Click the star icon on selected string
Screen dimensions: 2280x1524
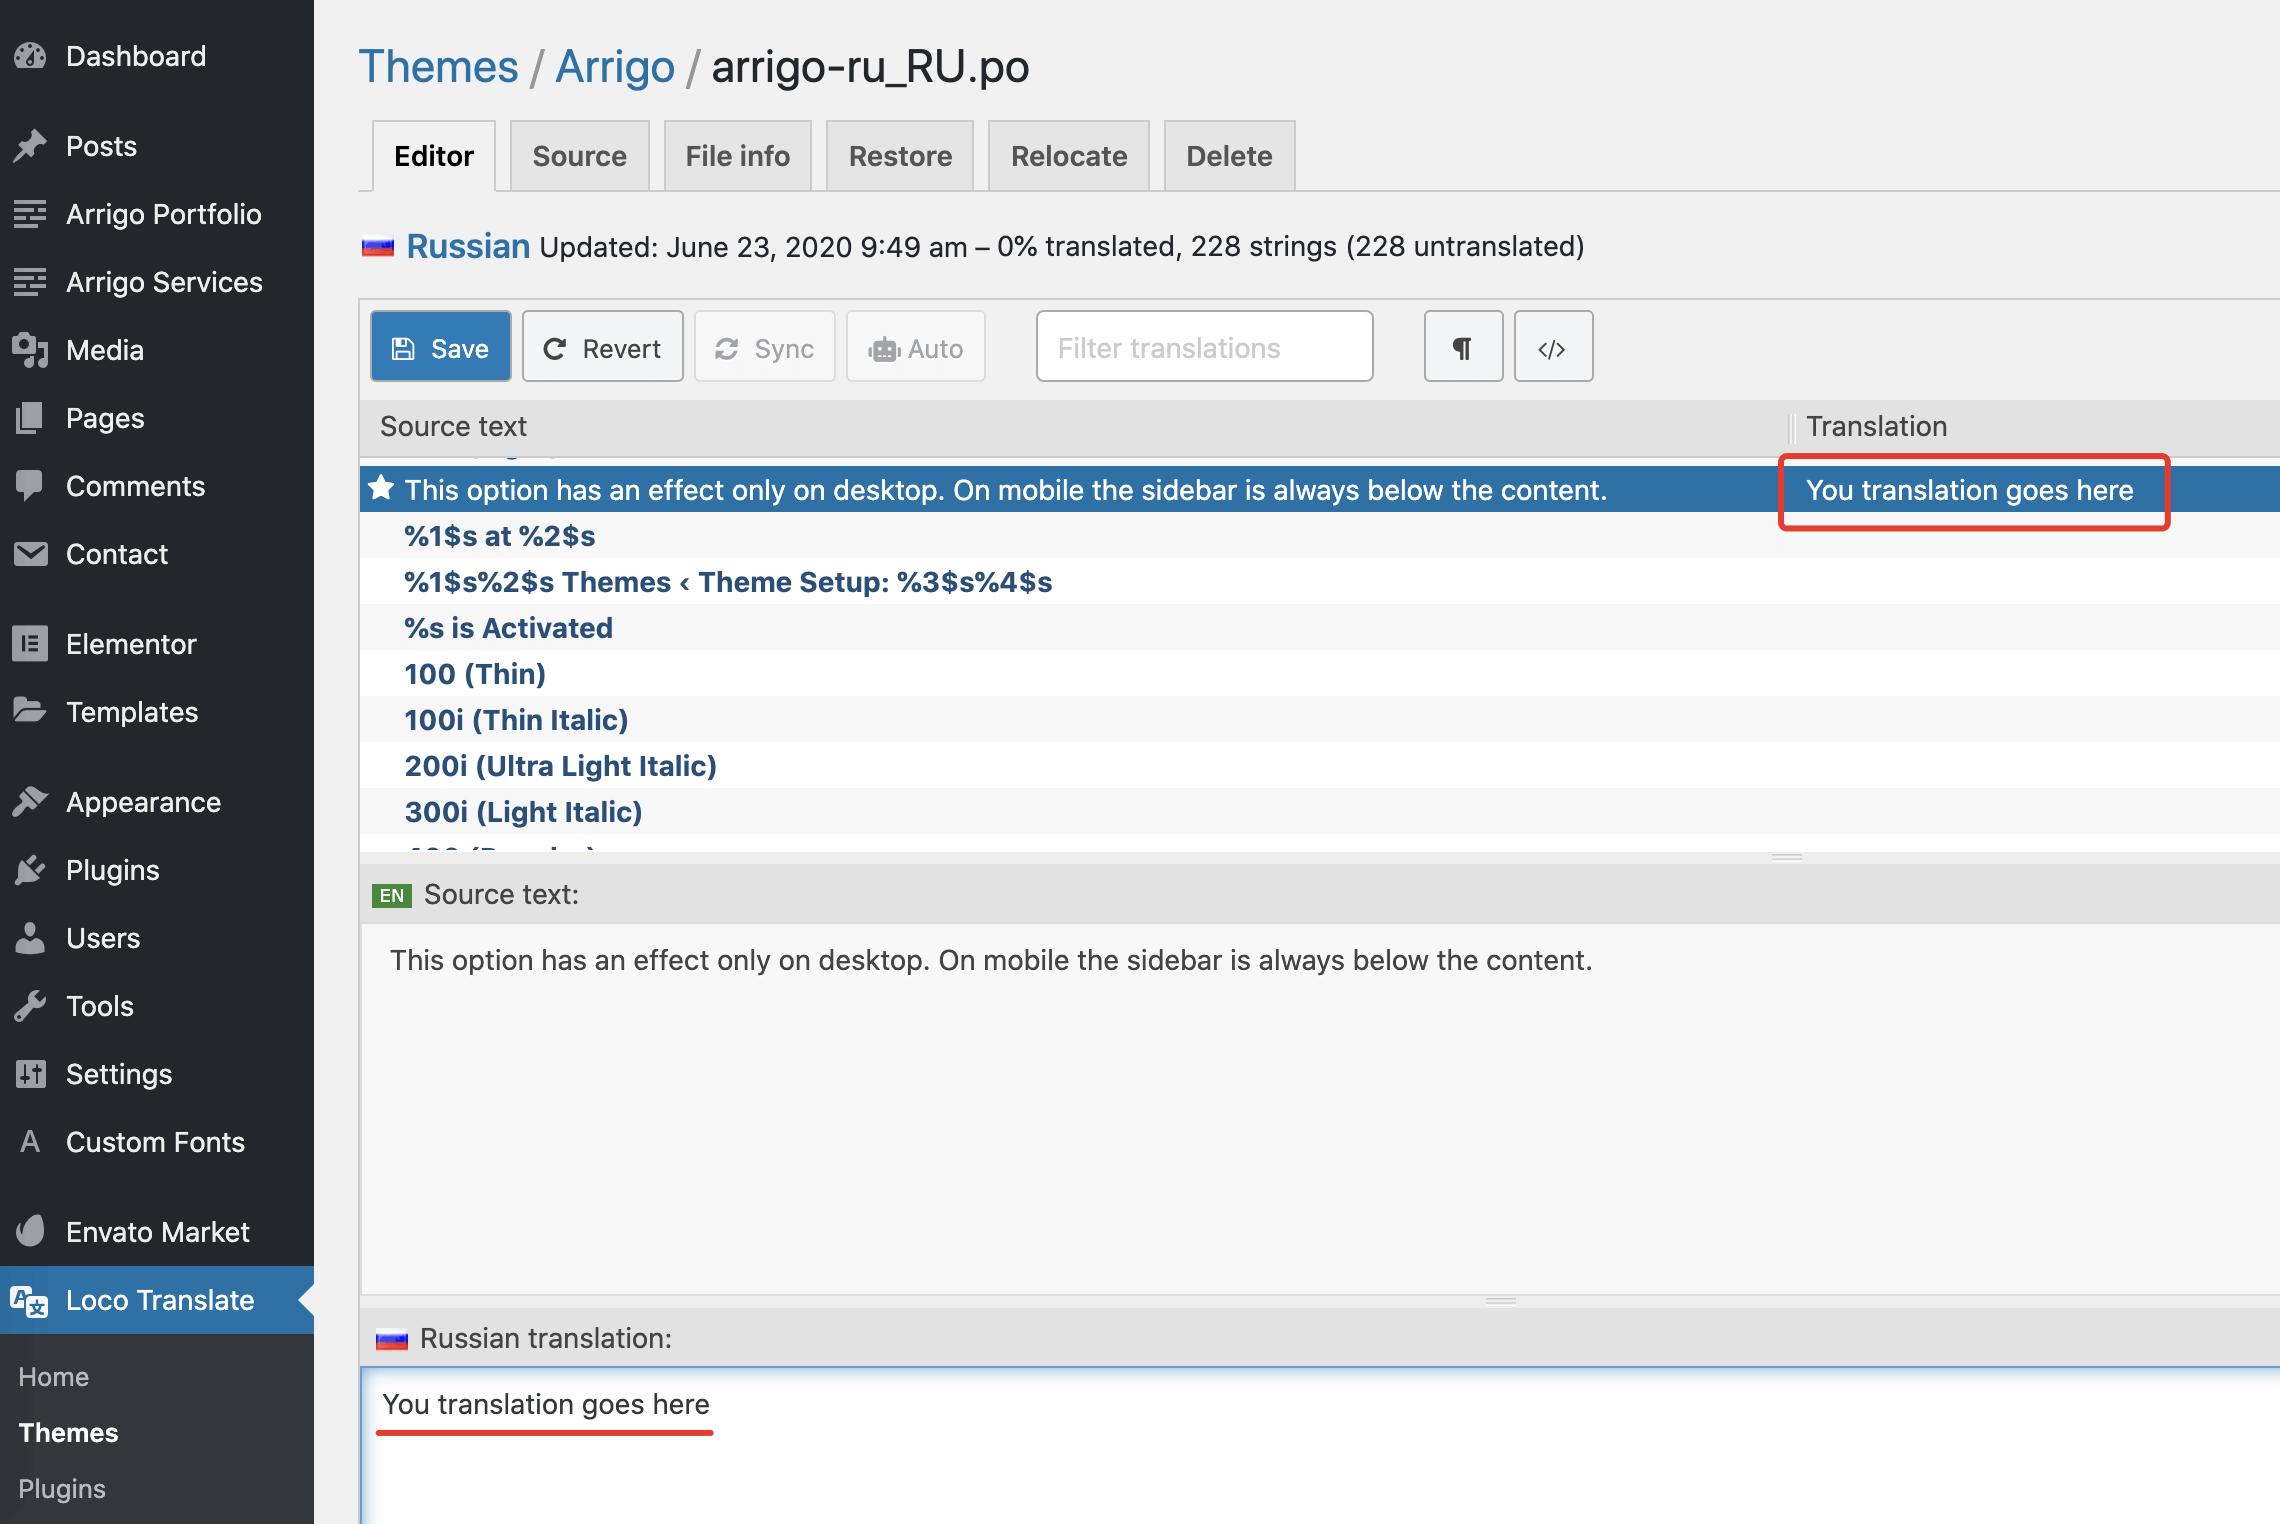pos(381,489)
